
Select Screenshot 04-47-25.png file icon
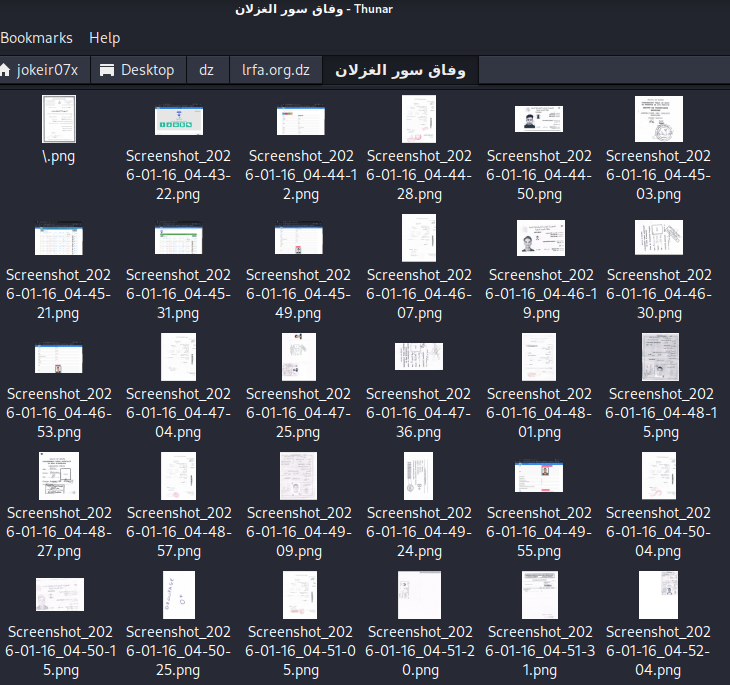click(x=299, y=358)
